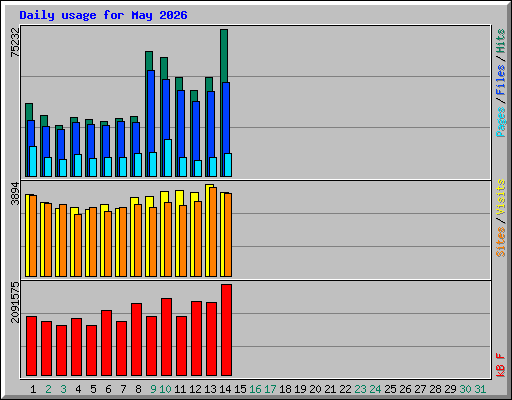Viewport: 512px width, 400px height.
Task: Click the 'Hits' legend label
Action: tap(501, 41)
